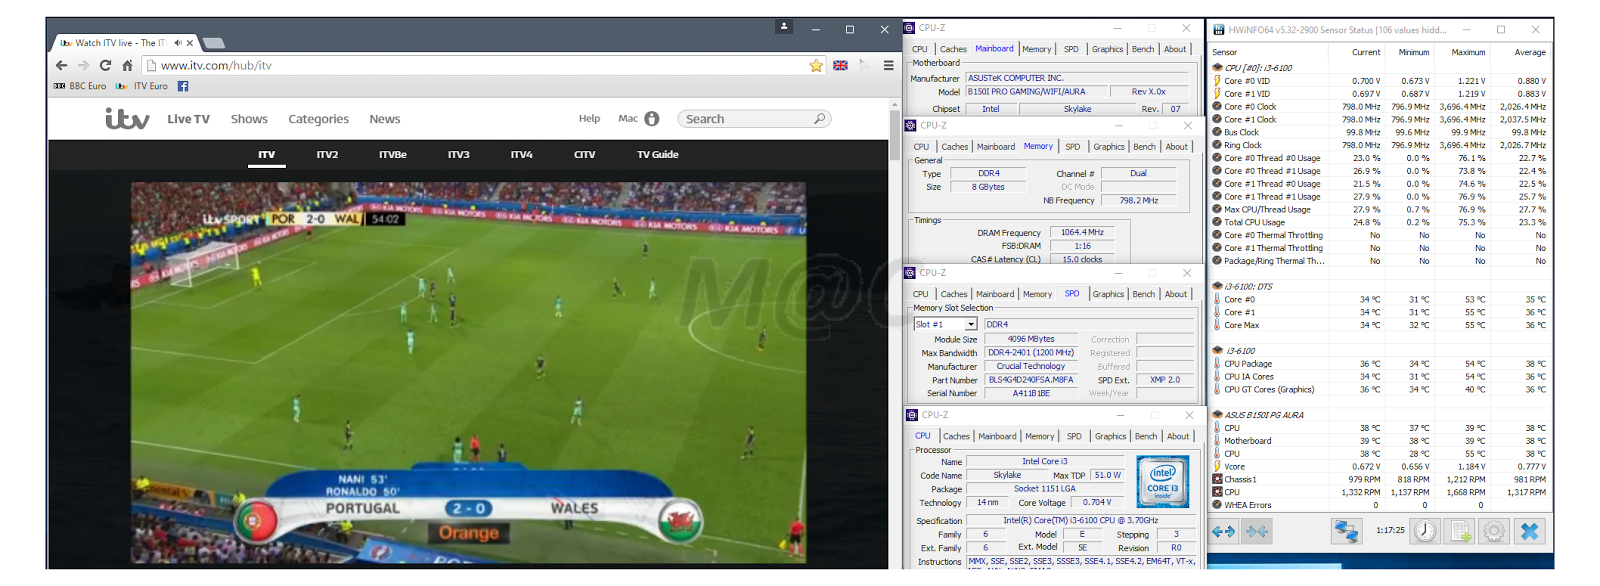
Task: Select the Bus Clock sensor row
Action: [1379, 132]
